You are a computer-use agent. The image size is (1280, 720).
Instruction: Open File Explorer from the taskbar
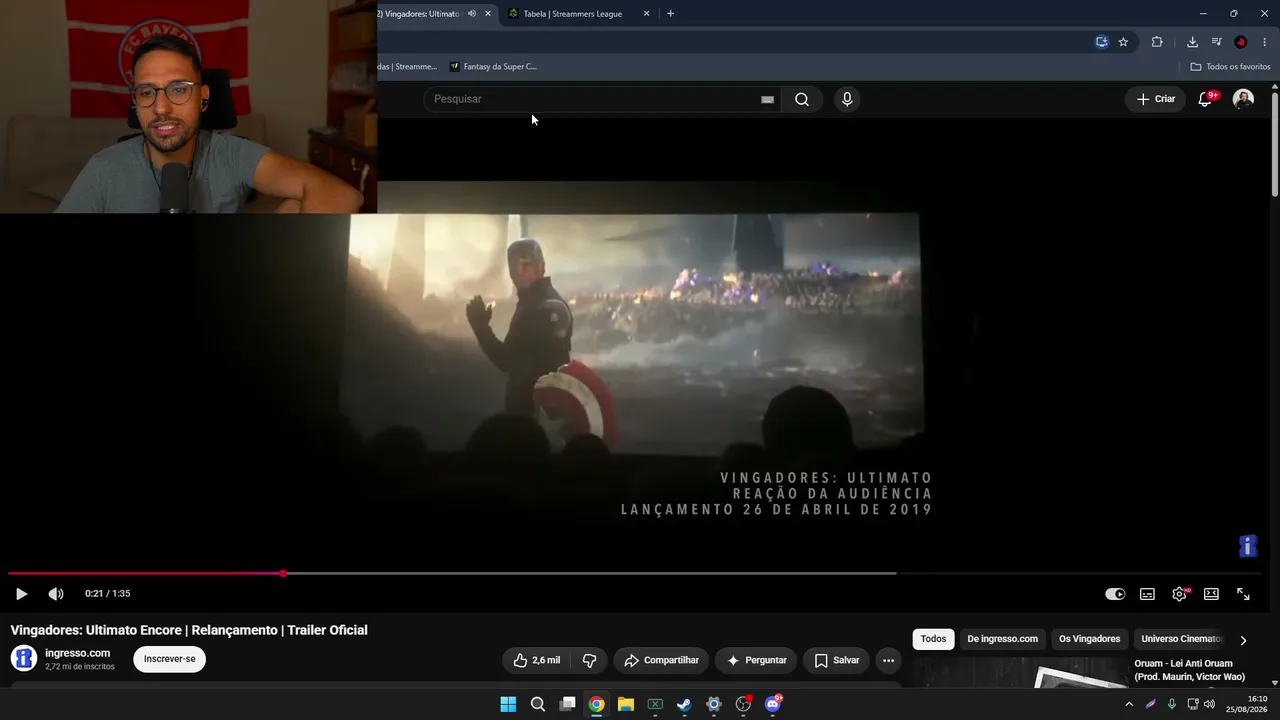pos(626,704)
